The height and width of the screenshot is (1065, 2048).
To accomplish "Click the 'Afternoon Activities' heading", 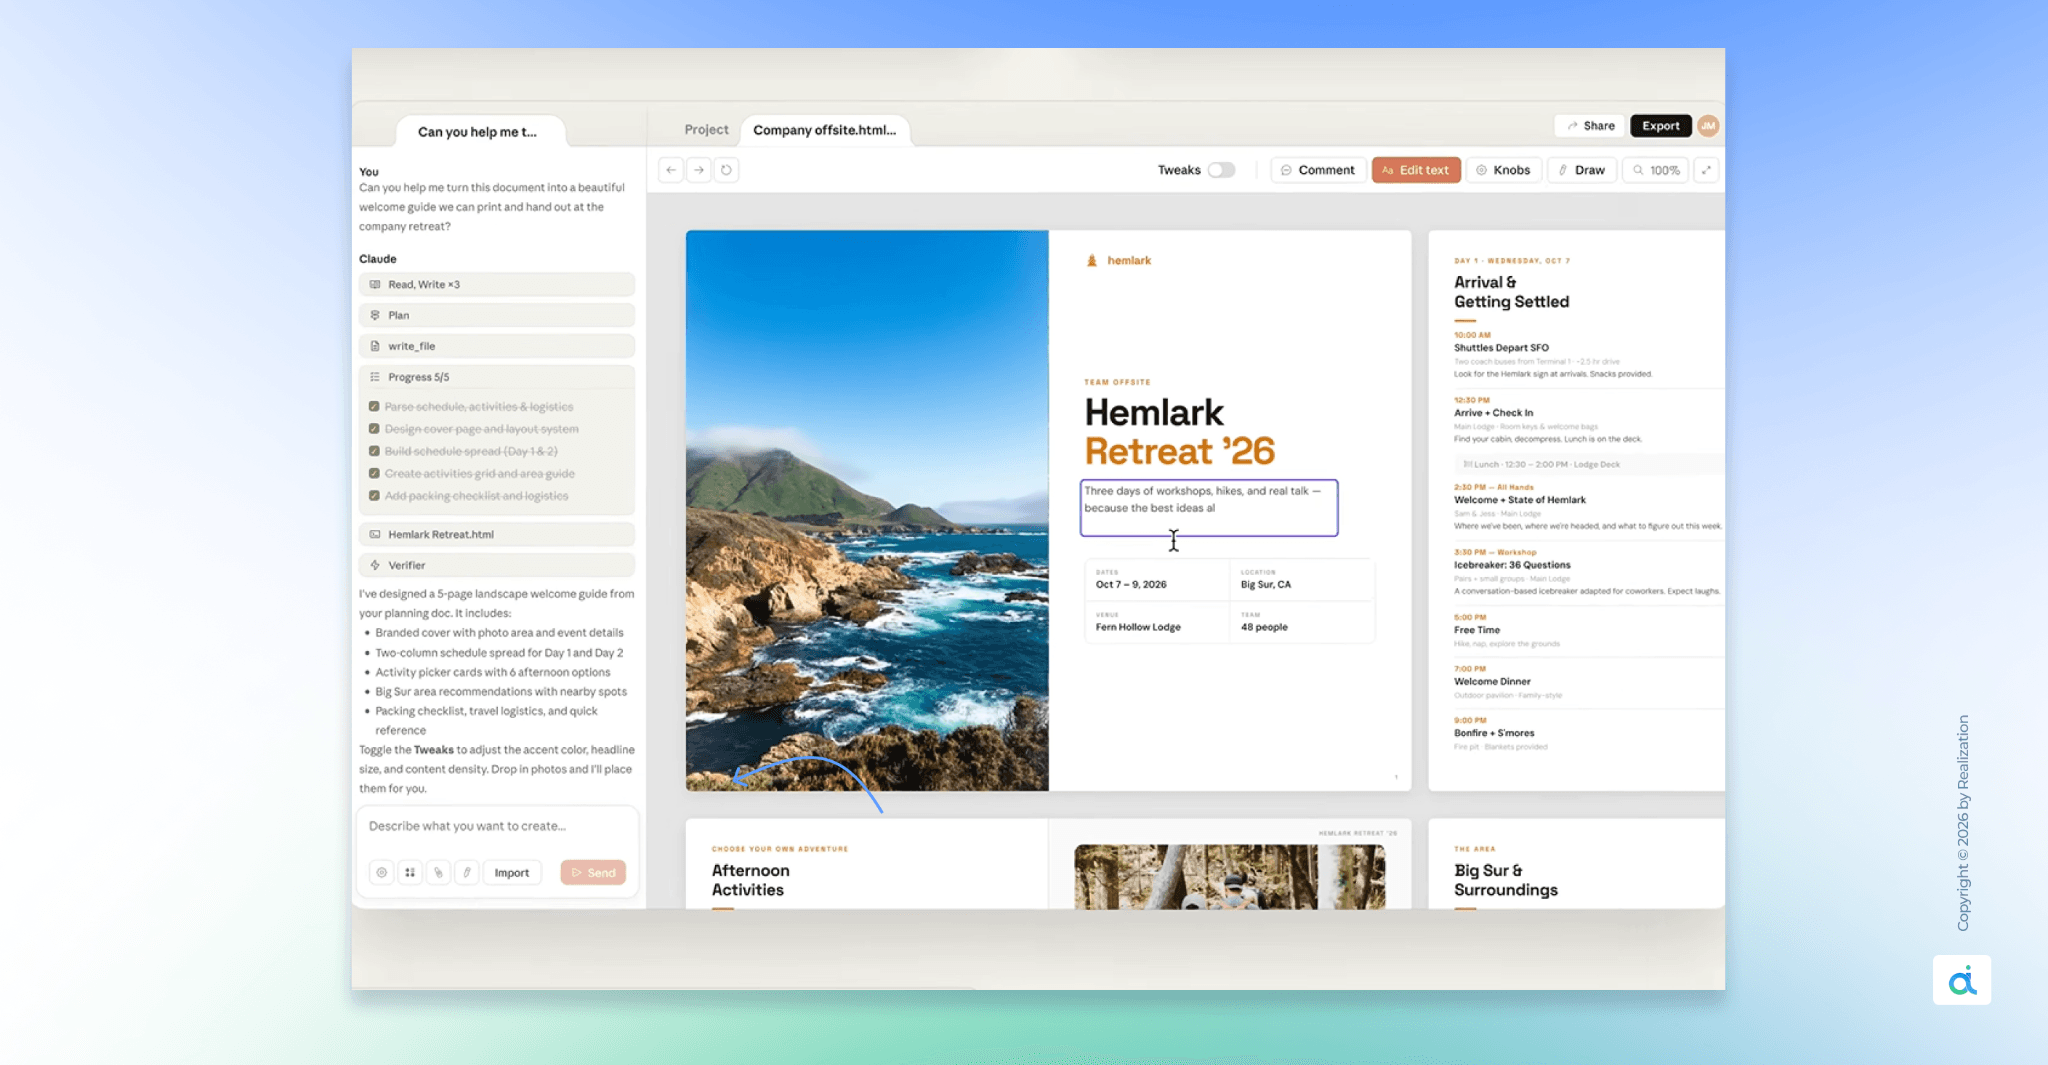I will pos(750,880).
